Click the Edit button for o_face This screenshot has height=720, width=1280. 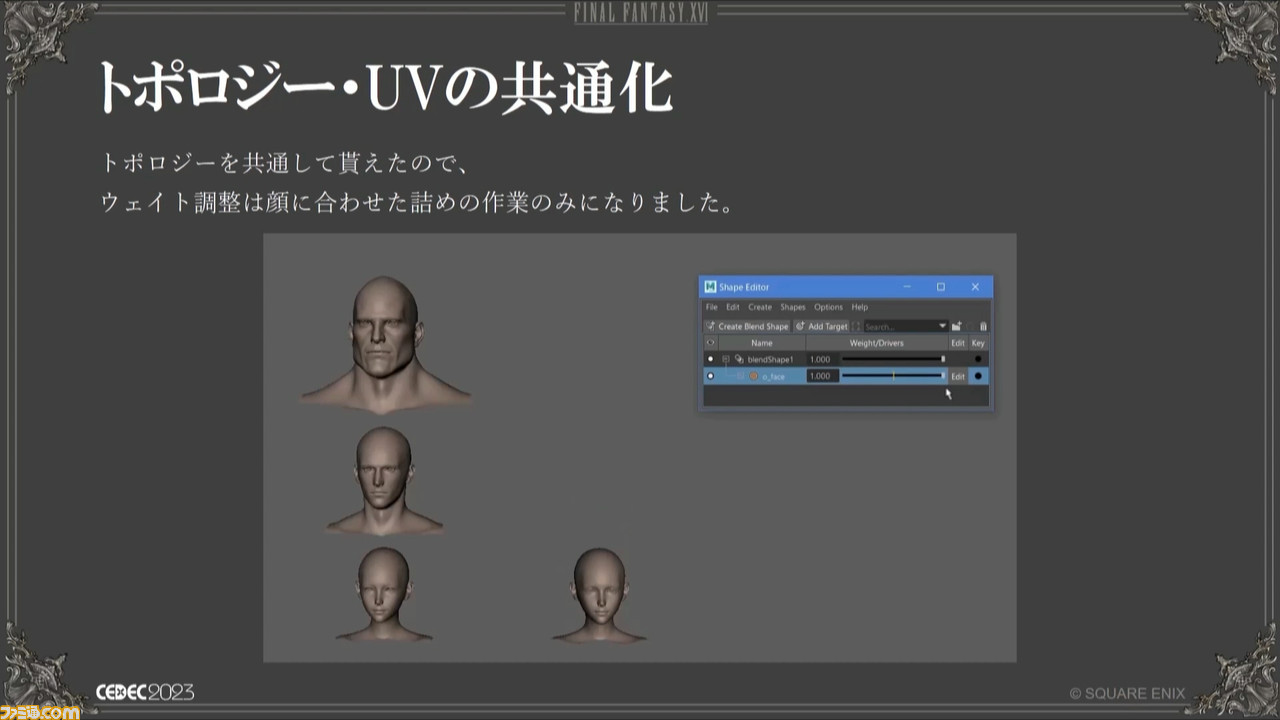(958, 376)
